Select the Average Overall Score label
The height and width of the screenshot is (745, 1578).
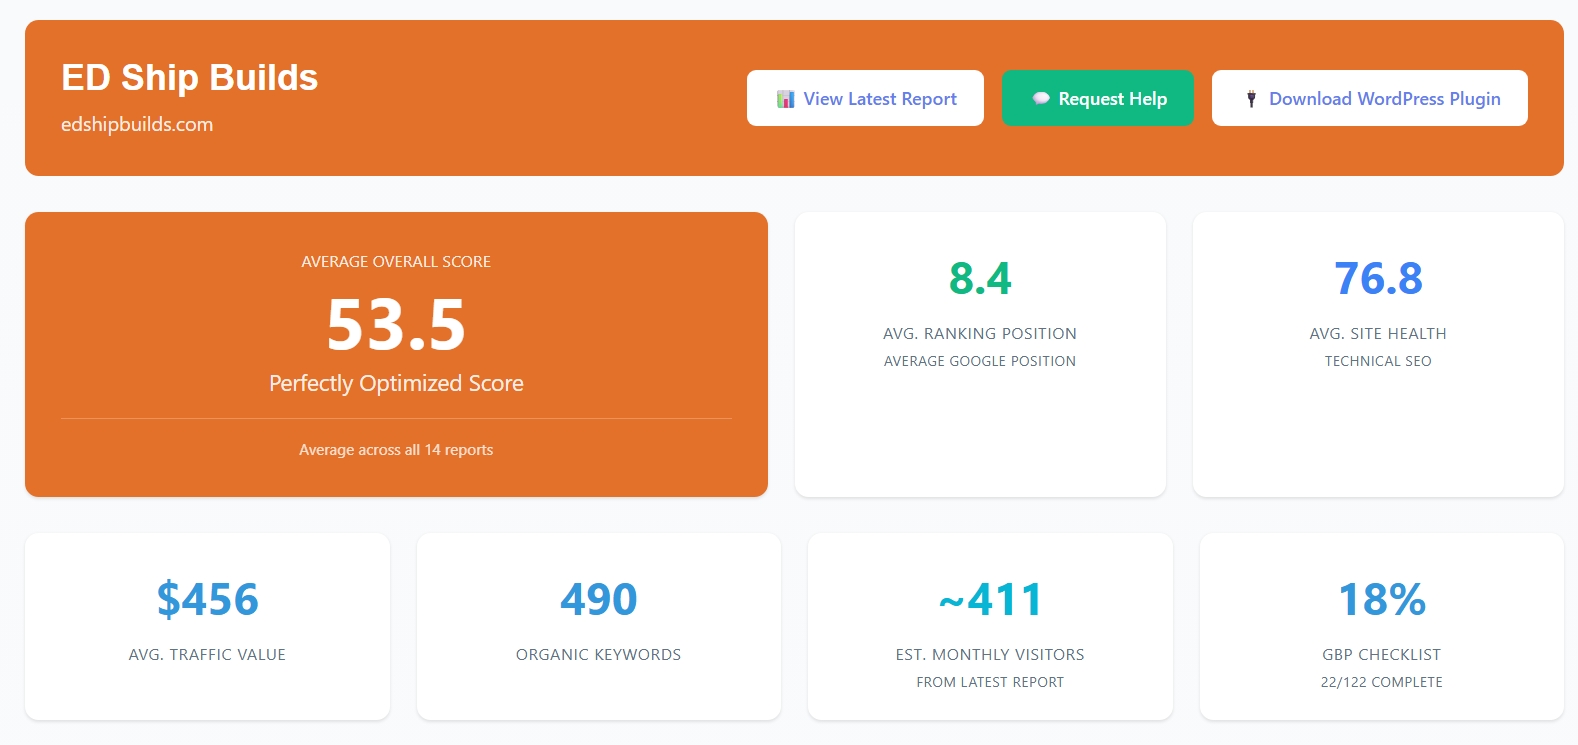(396, 262)
